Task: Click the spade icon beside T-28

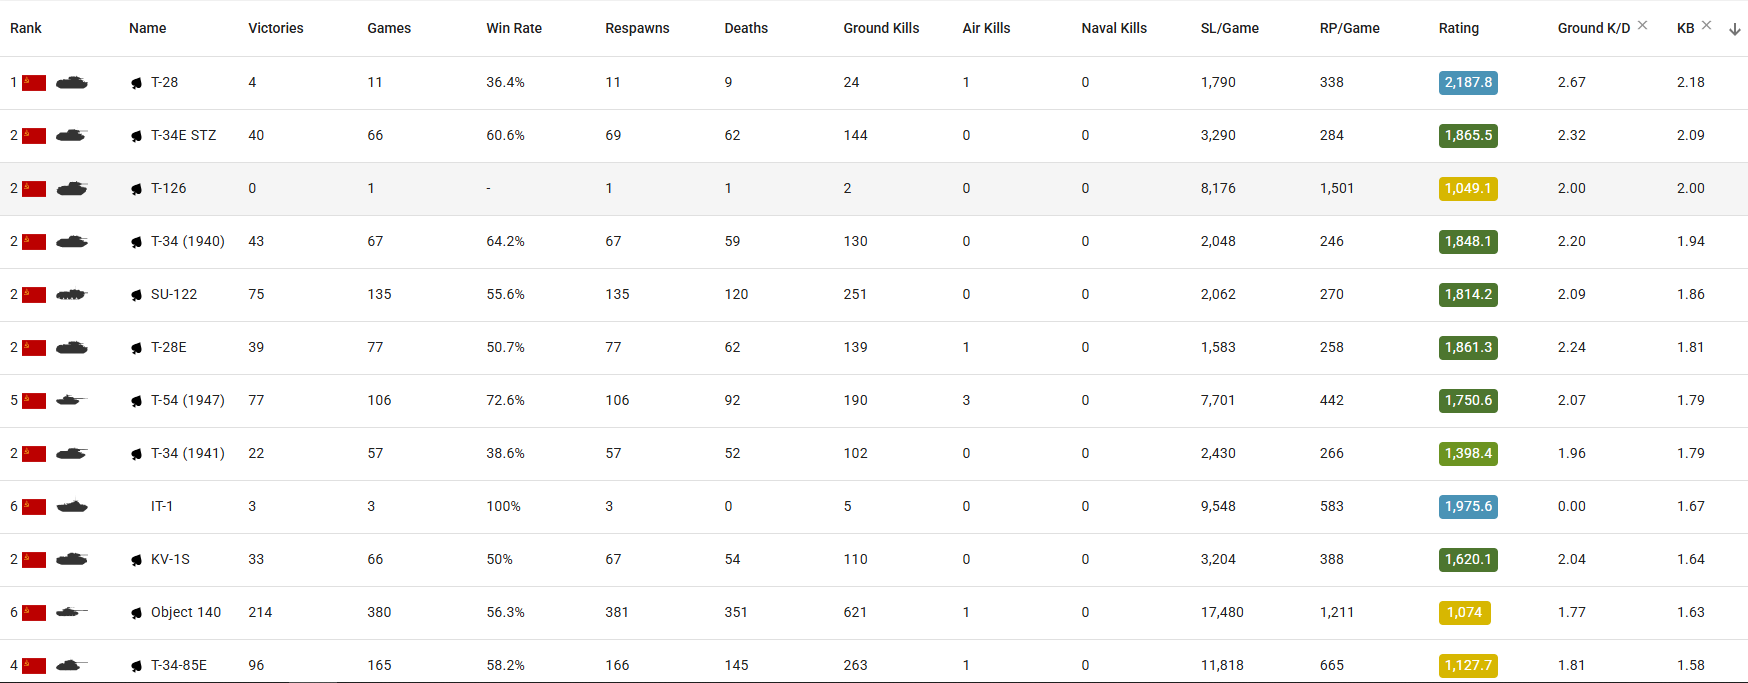Action: tap(137, 83)
